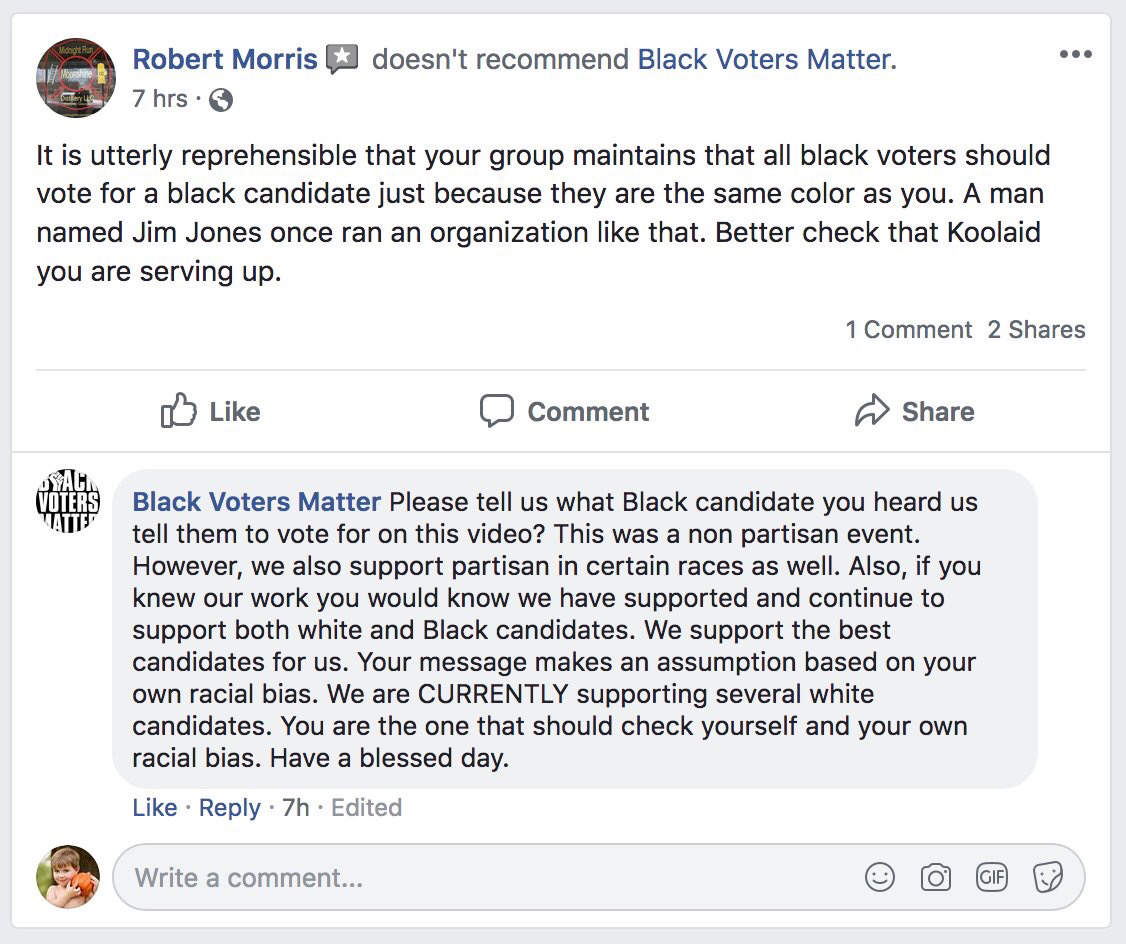Image resolution: width=1126 pixels, height=944 pixels.
Task: Open the GIF picker in comment box
Action: 992,877
